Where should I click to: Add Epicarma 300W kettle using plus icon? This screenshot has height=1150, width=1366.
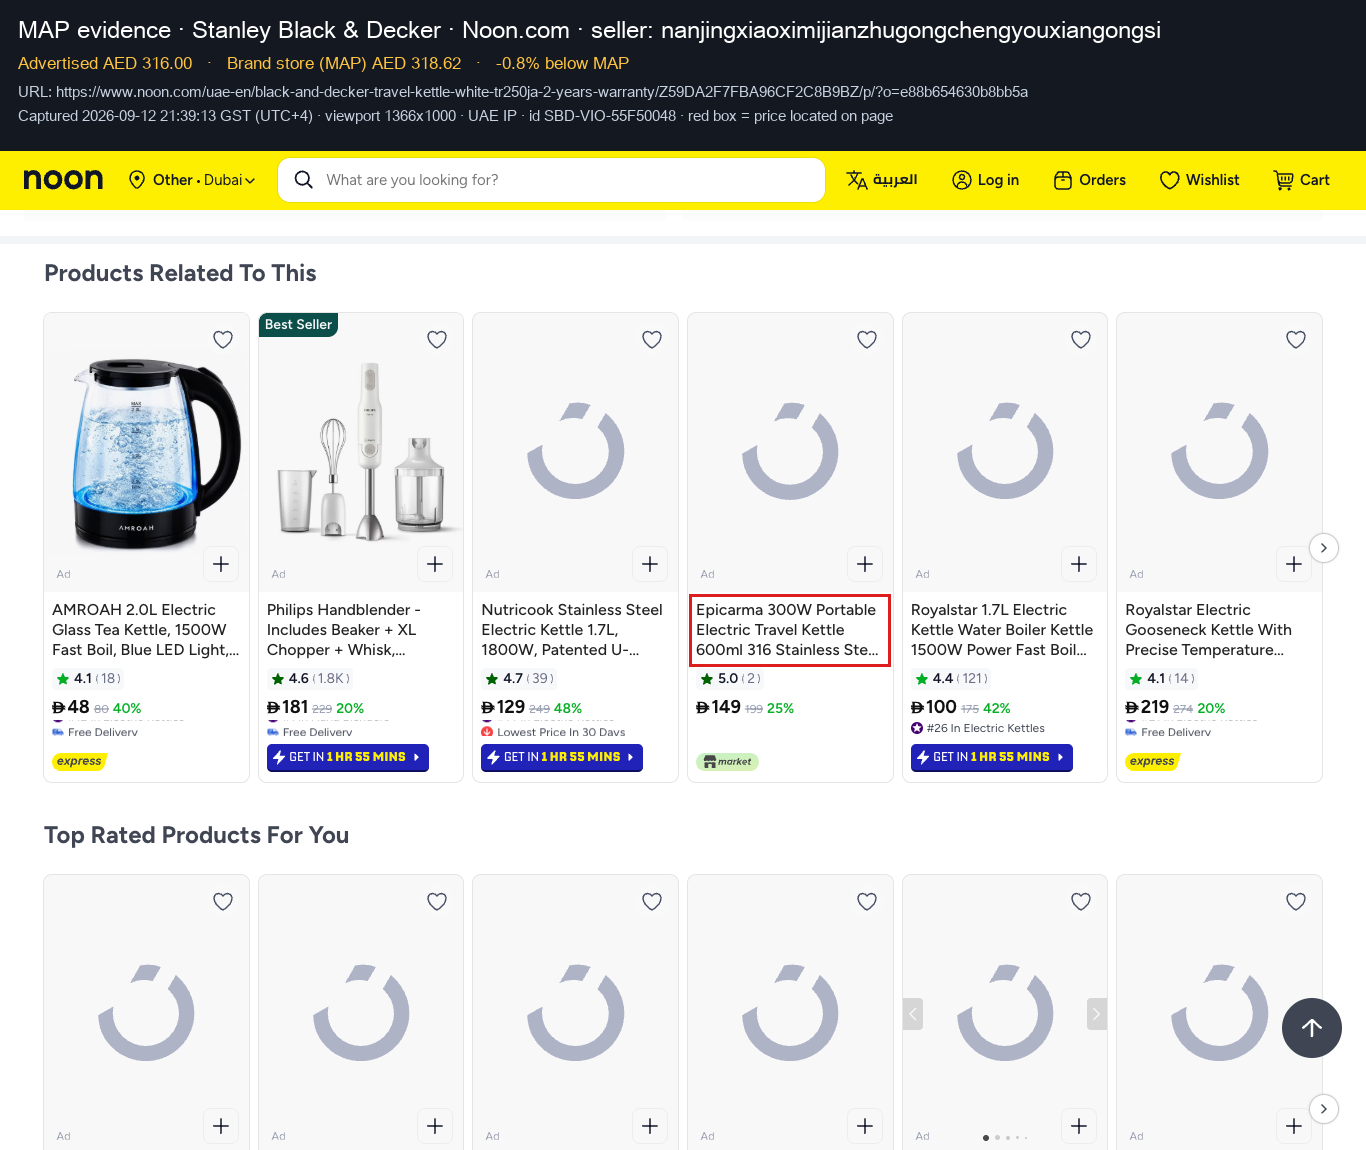[x=865, y=564]
